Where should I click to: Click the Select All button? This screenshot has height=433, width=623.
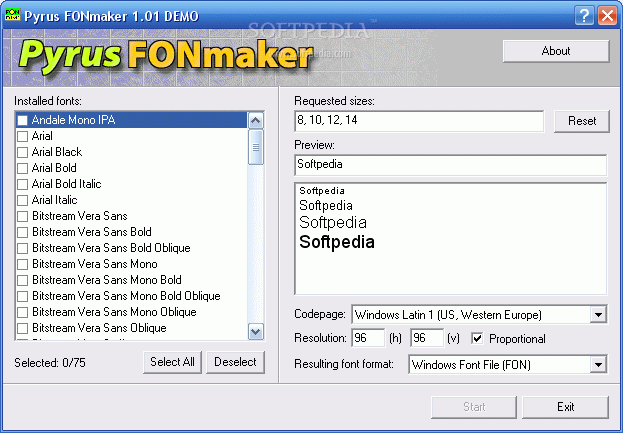(x=172, y=362)
